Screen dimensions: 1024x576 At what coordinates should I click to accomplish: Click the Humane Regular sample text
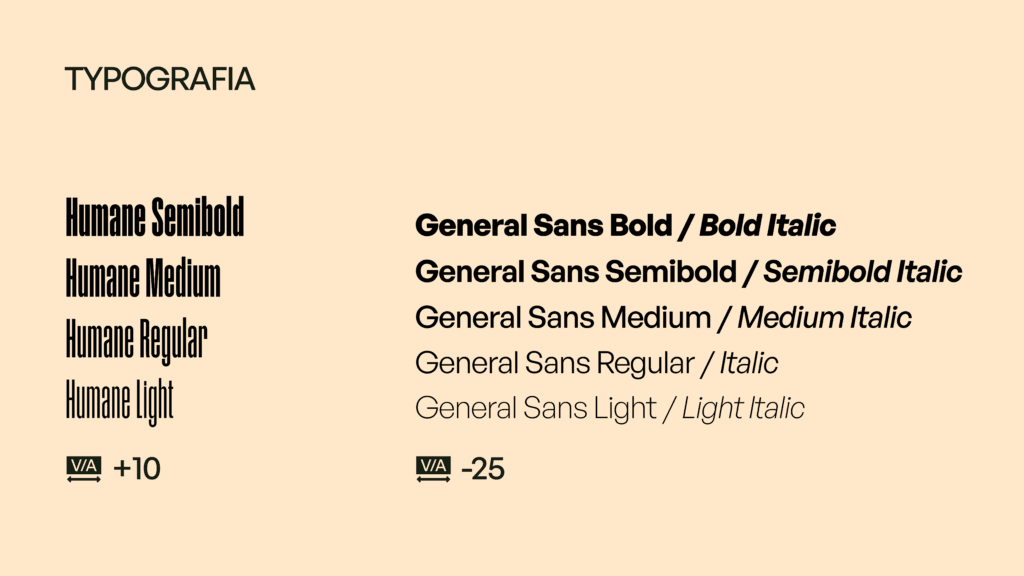[136, 340]
